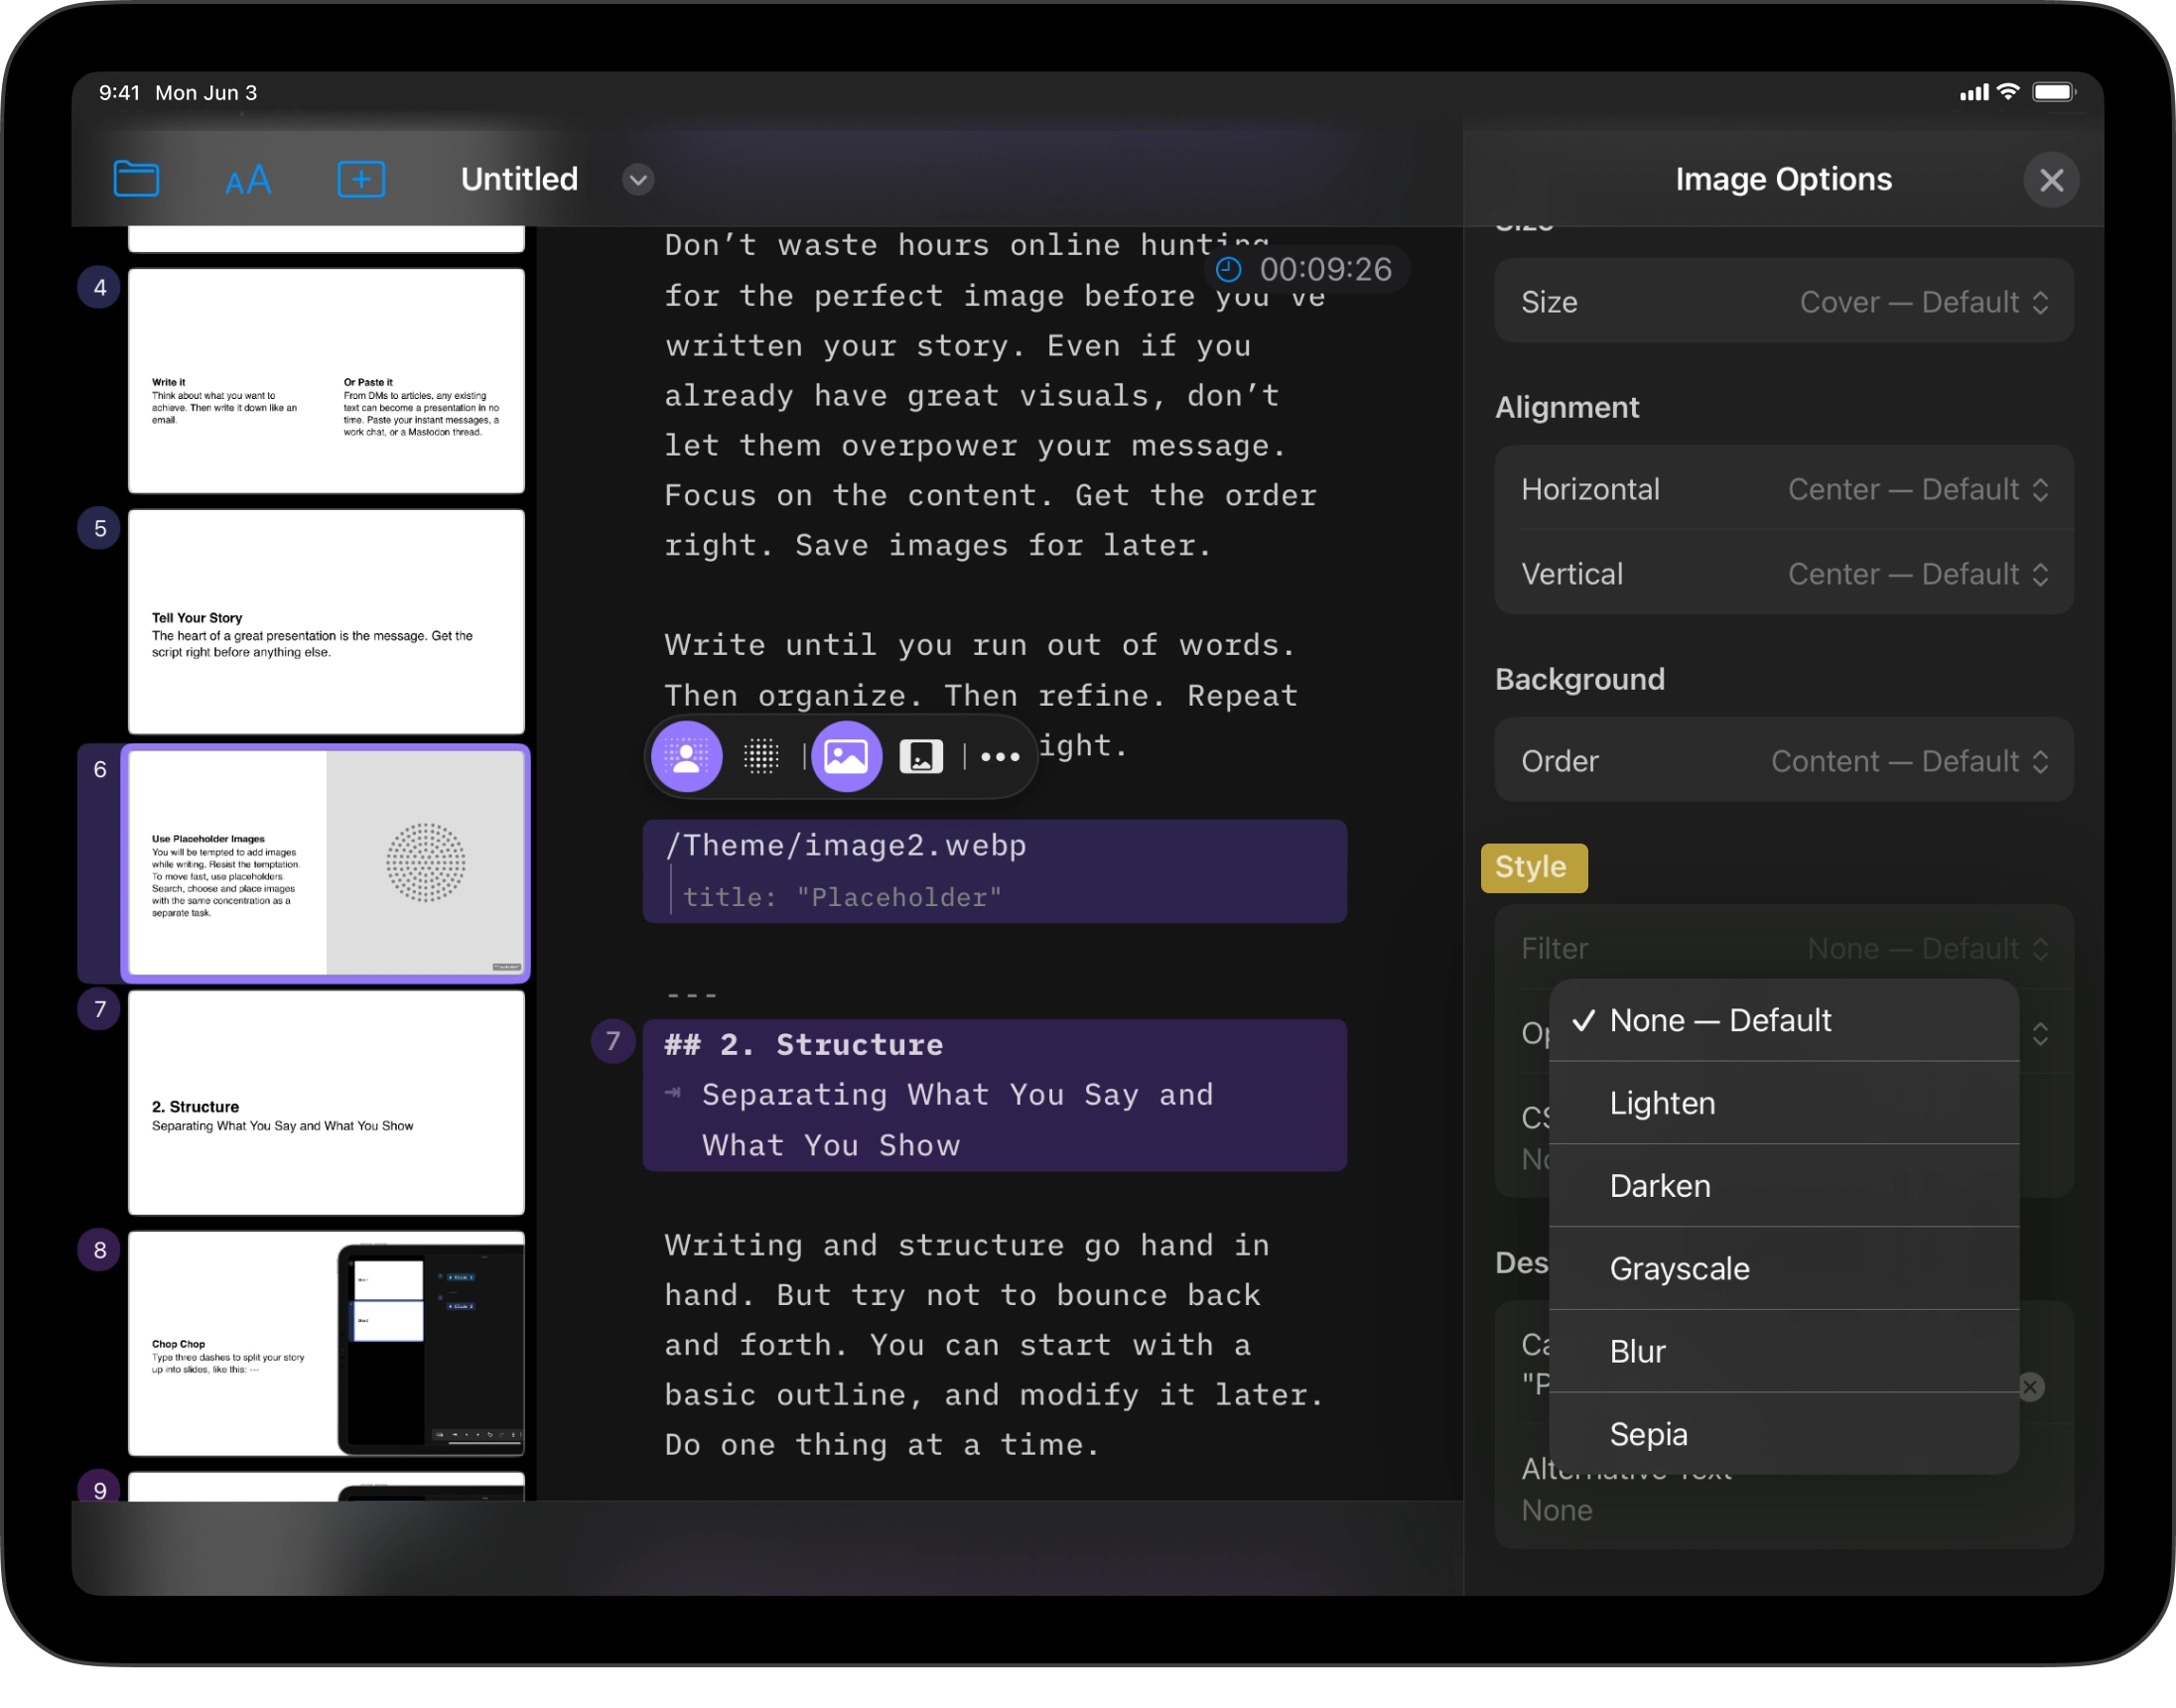Click the Wi-Fi icon in status bar
Viewport: 2176px width, 1708px height.
pyautogui.click(x=2007, y=92)
